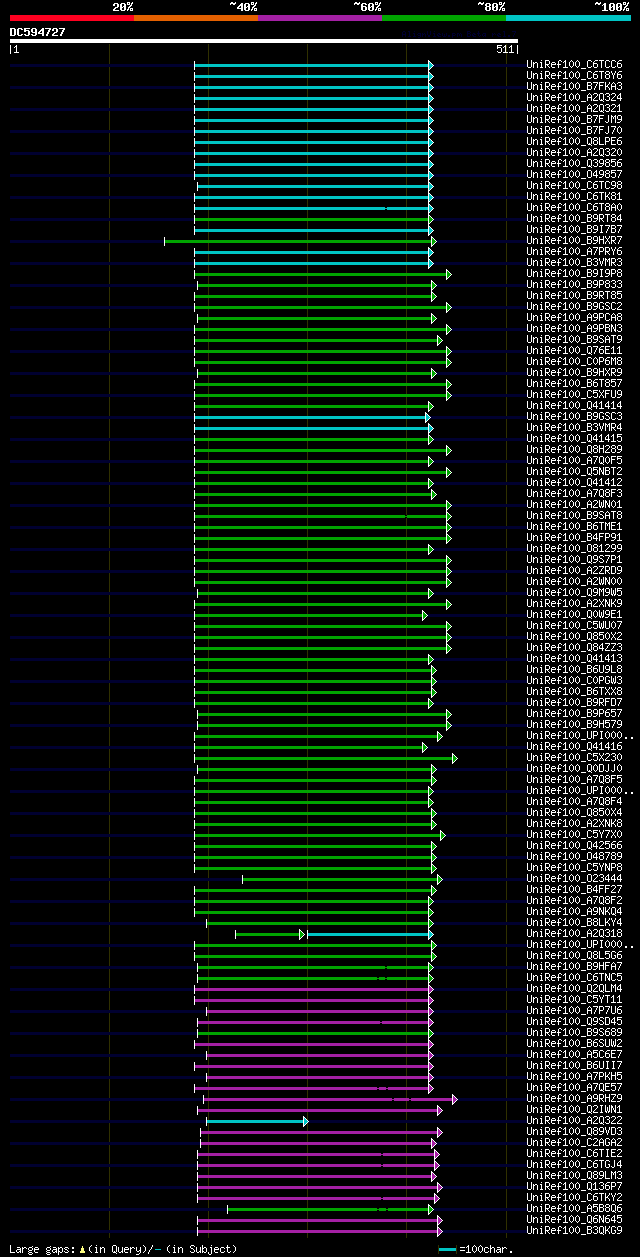Click the arrowhead ending the B9I9P8 alignment
Screen dimensions: 640x1257
tap(449, 274)
